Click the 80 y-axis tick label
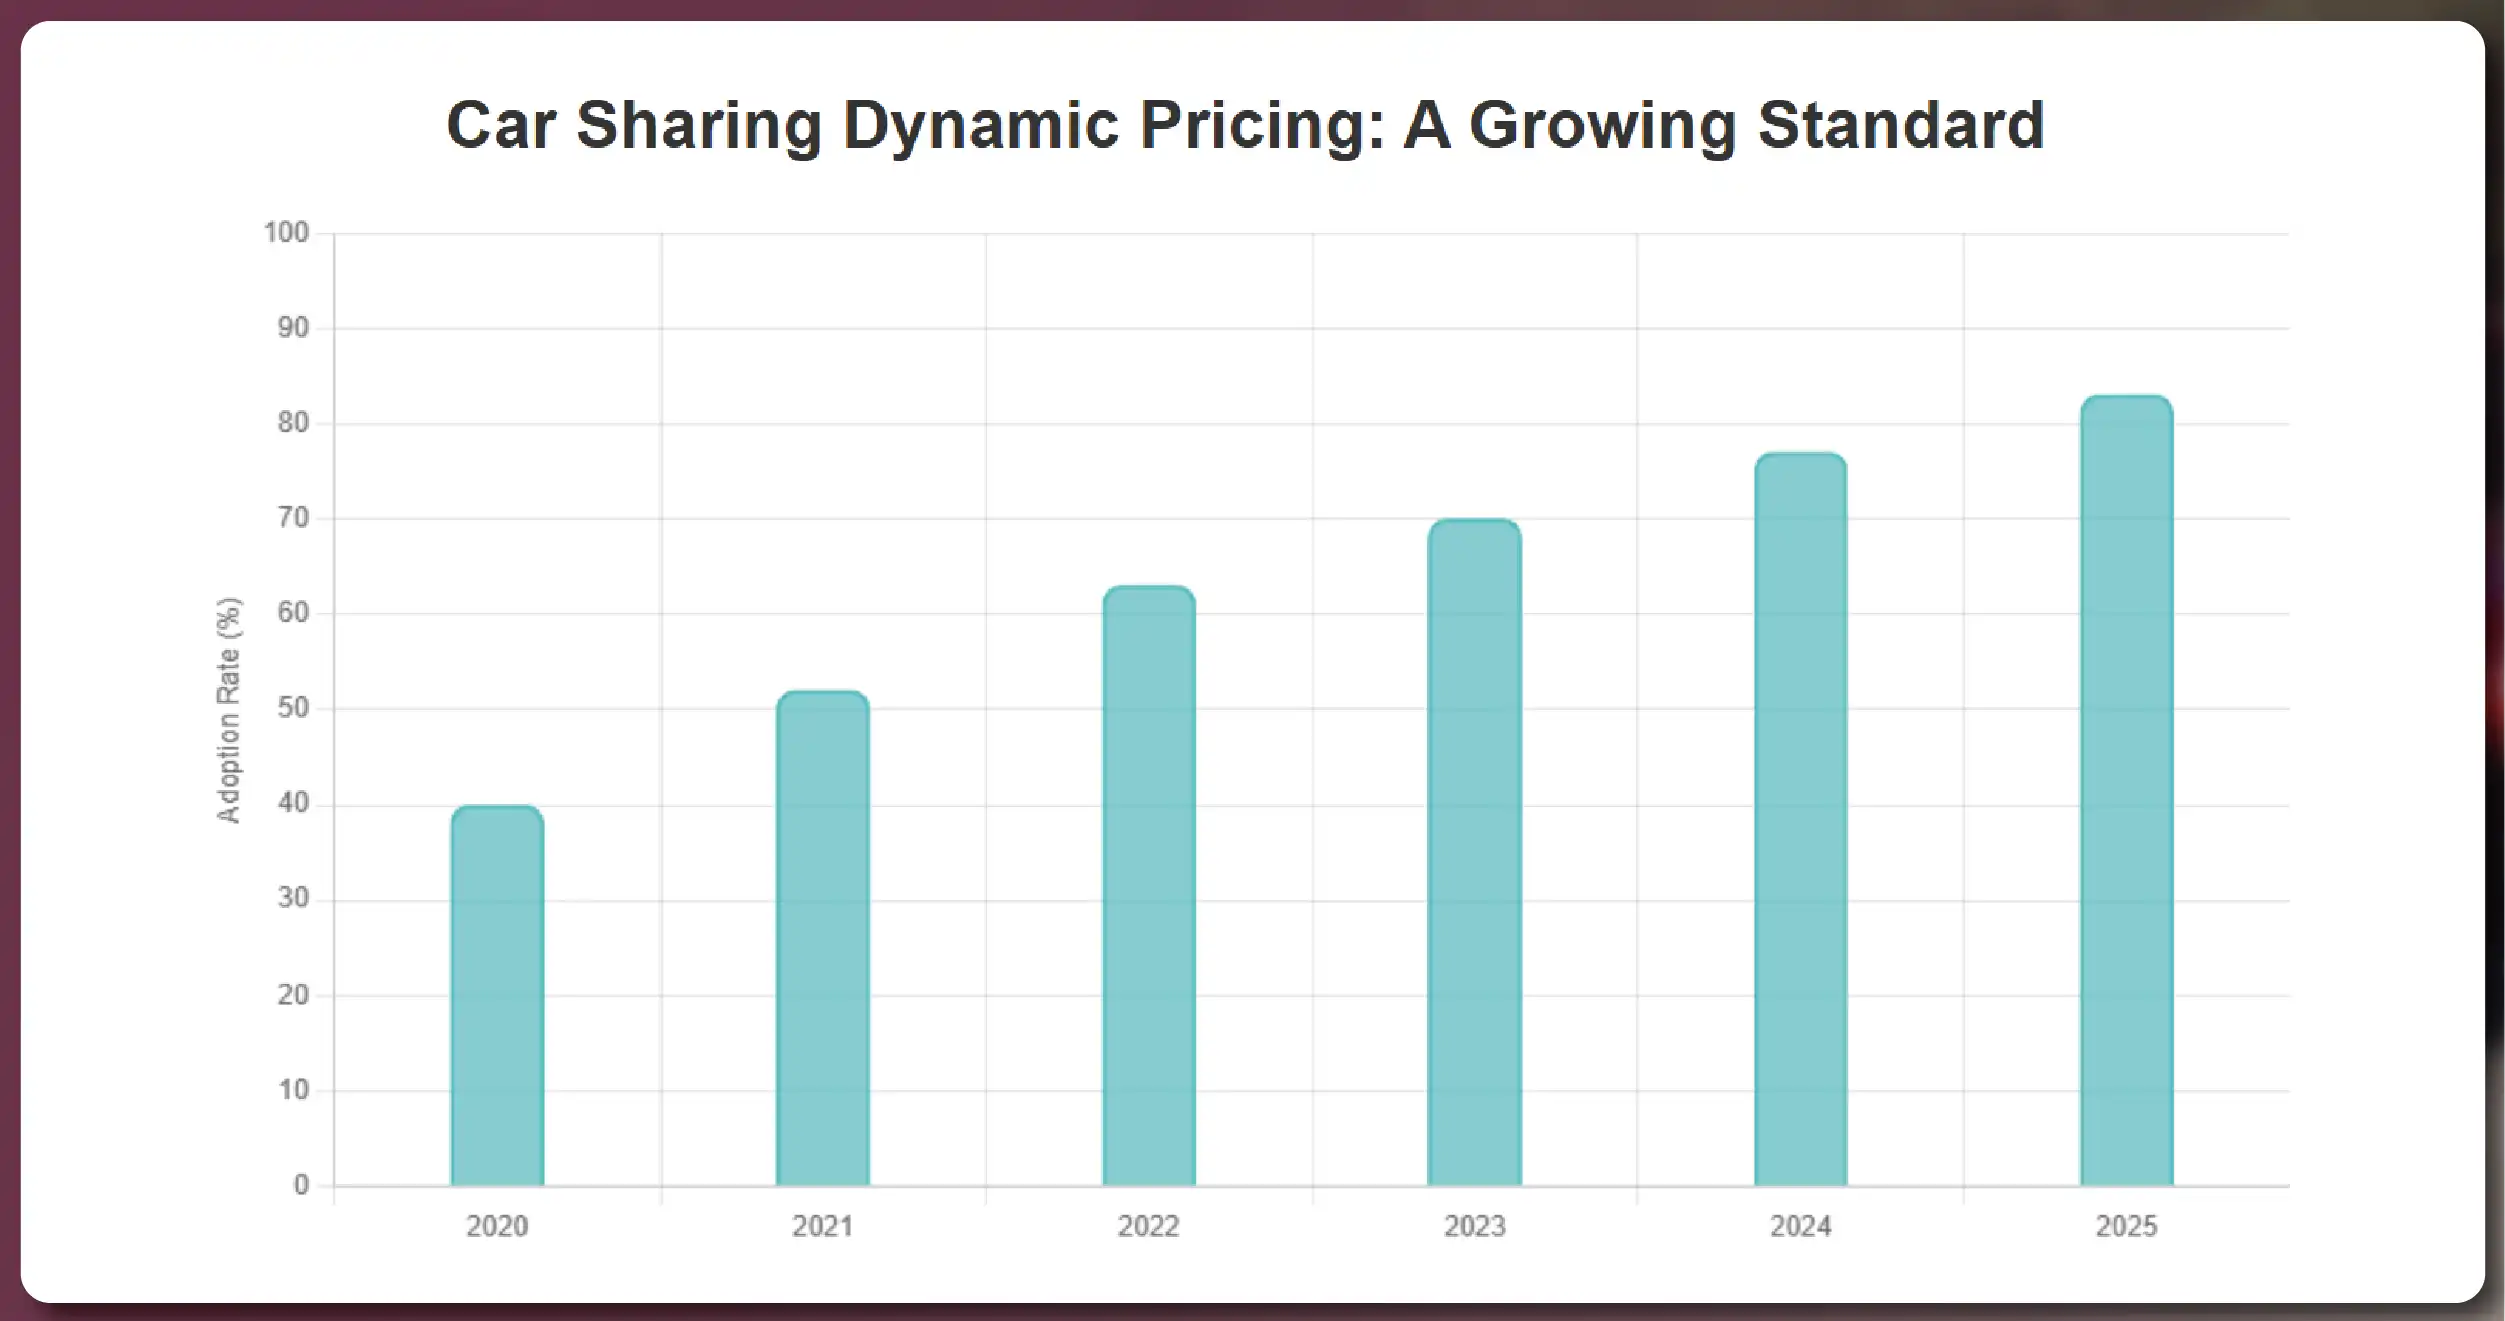The image size is (2505, 1321). 293,423
